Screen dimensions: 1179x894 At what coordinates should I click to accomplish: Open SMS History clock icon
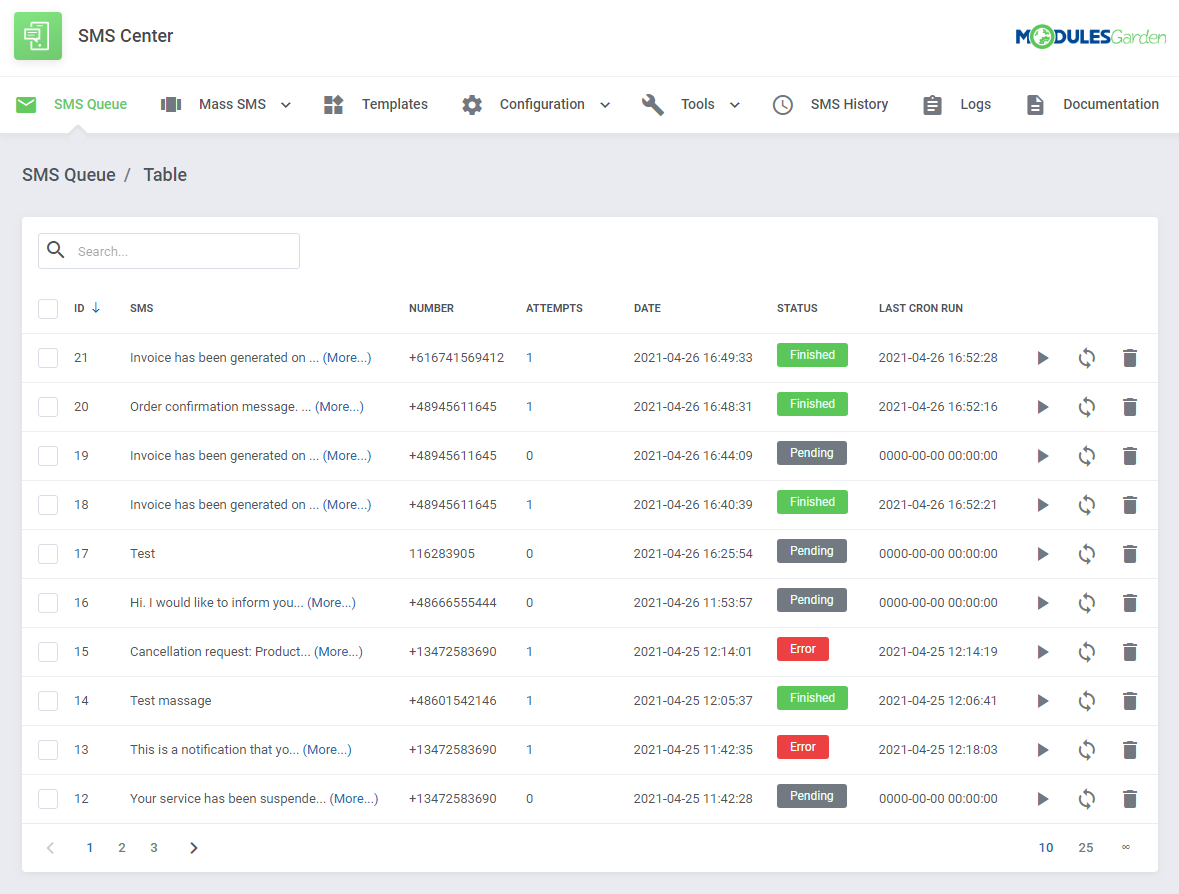782,103
